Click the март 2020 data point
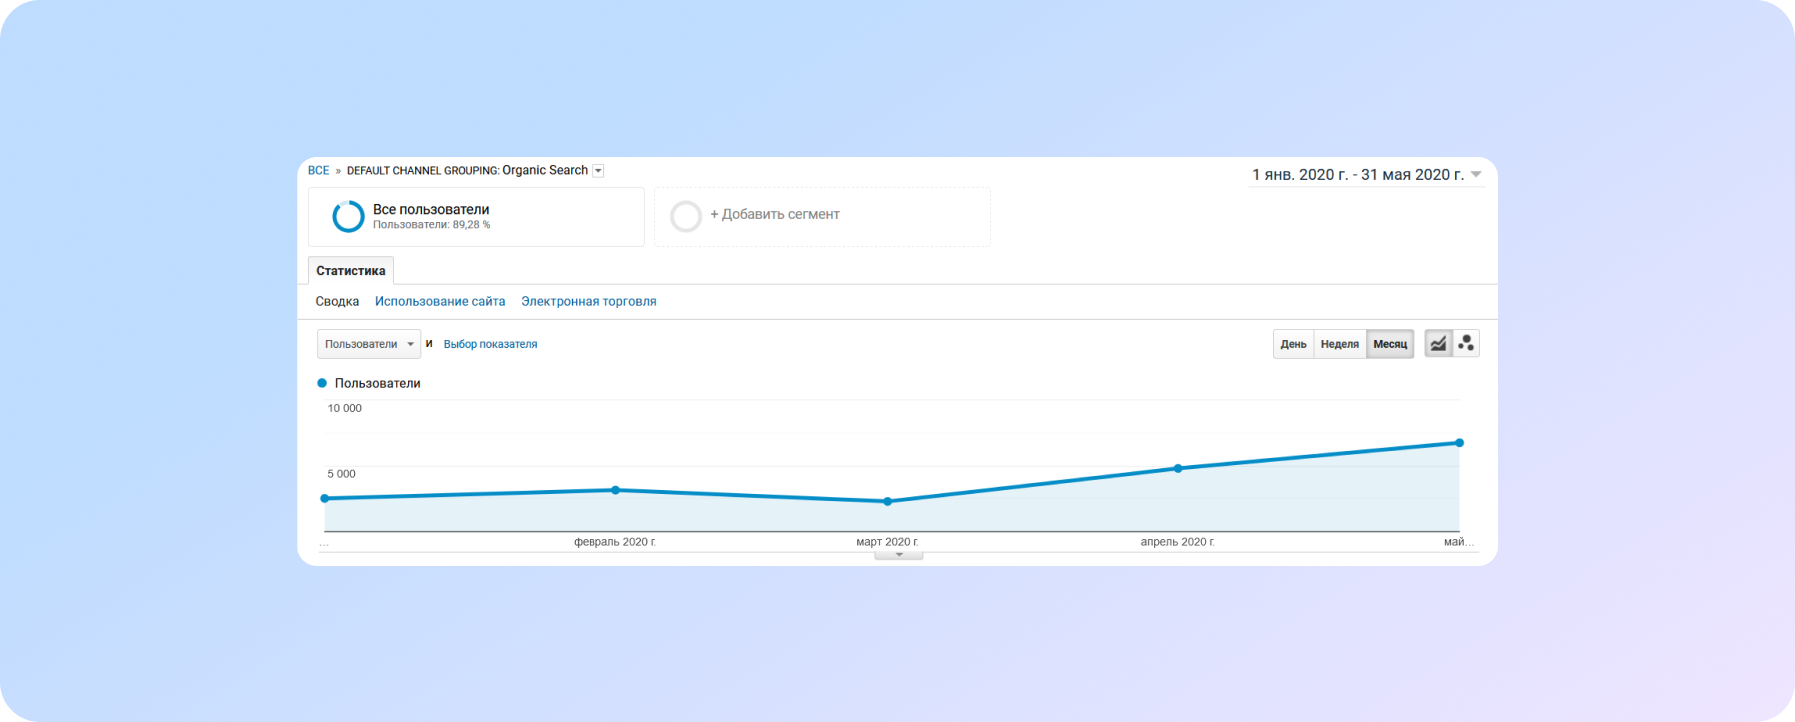1795x722 pixels. (x=888, y=501)
